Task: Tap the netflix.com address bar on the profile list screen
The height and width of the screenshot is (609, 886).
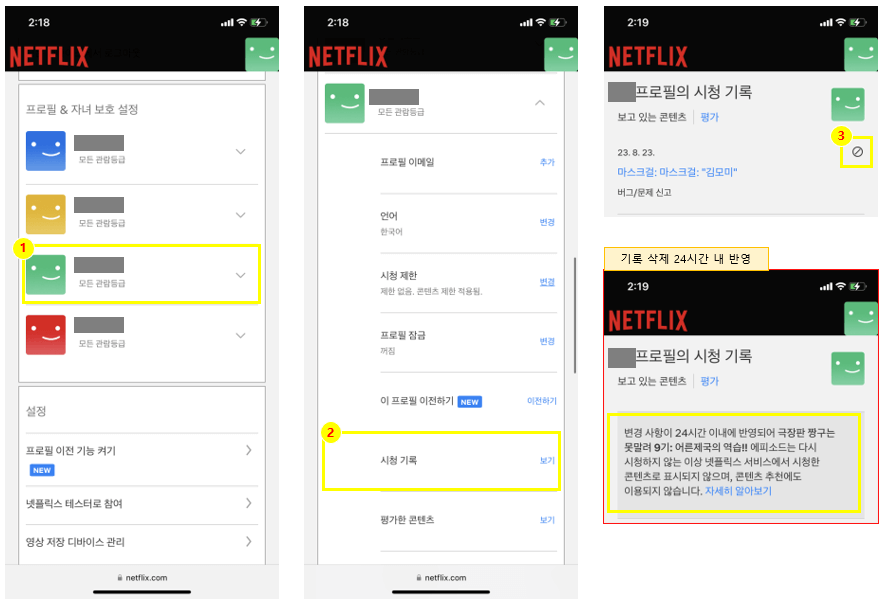Action: click(x=142, y=577)
